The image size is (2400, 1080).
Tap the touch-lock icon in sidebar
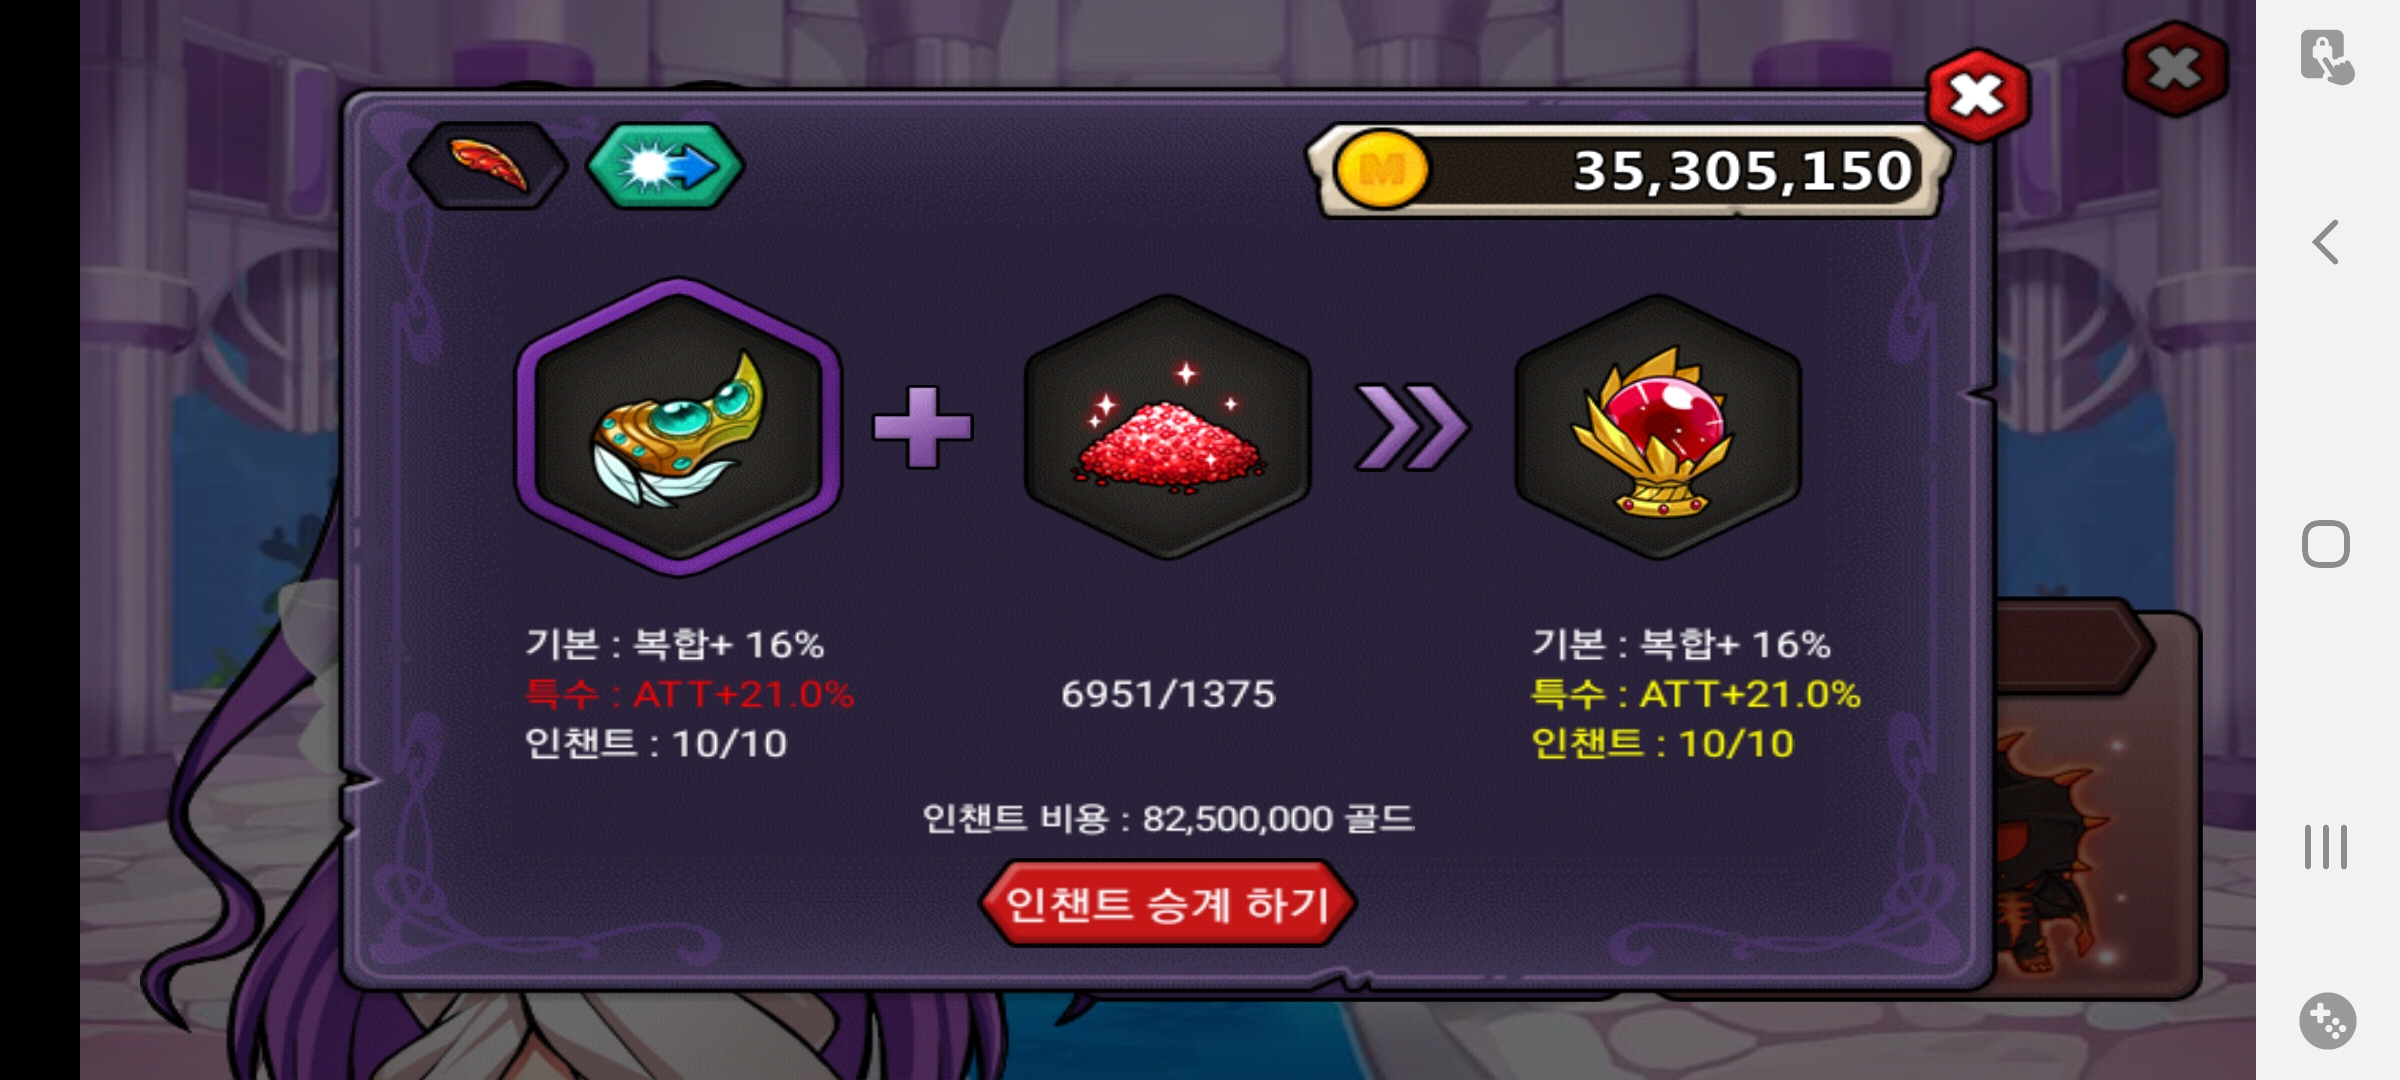tap(2327, 57)
